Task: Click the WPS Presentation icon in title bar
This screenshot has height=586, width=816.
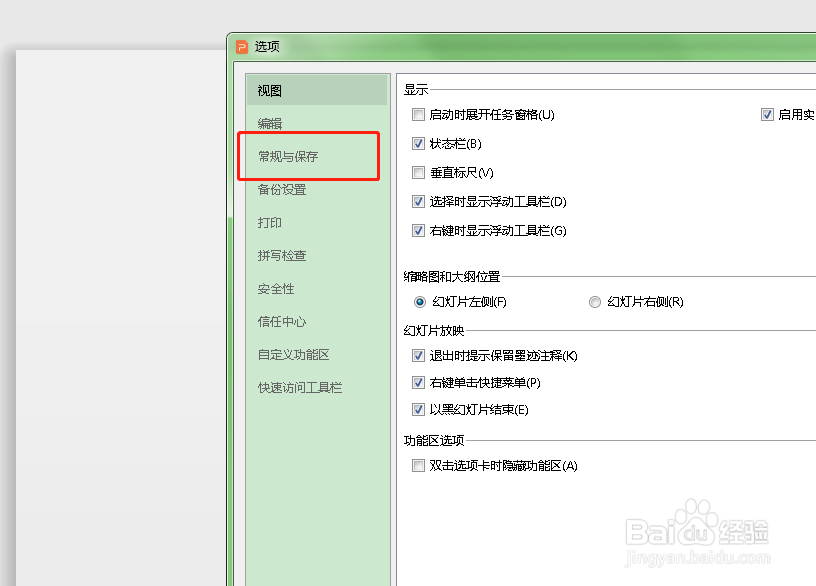Action: tap(242, 47)
